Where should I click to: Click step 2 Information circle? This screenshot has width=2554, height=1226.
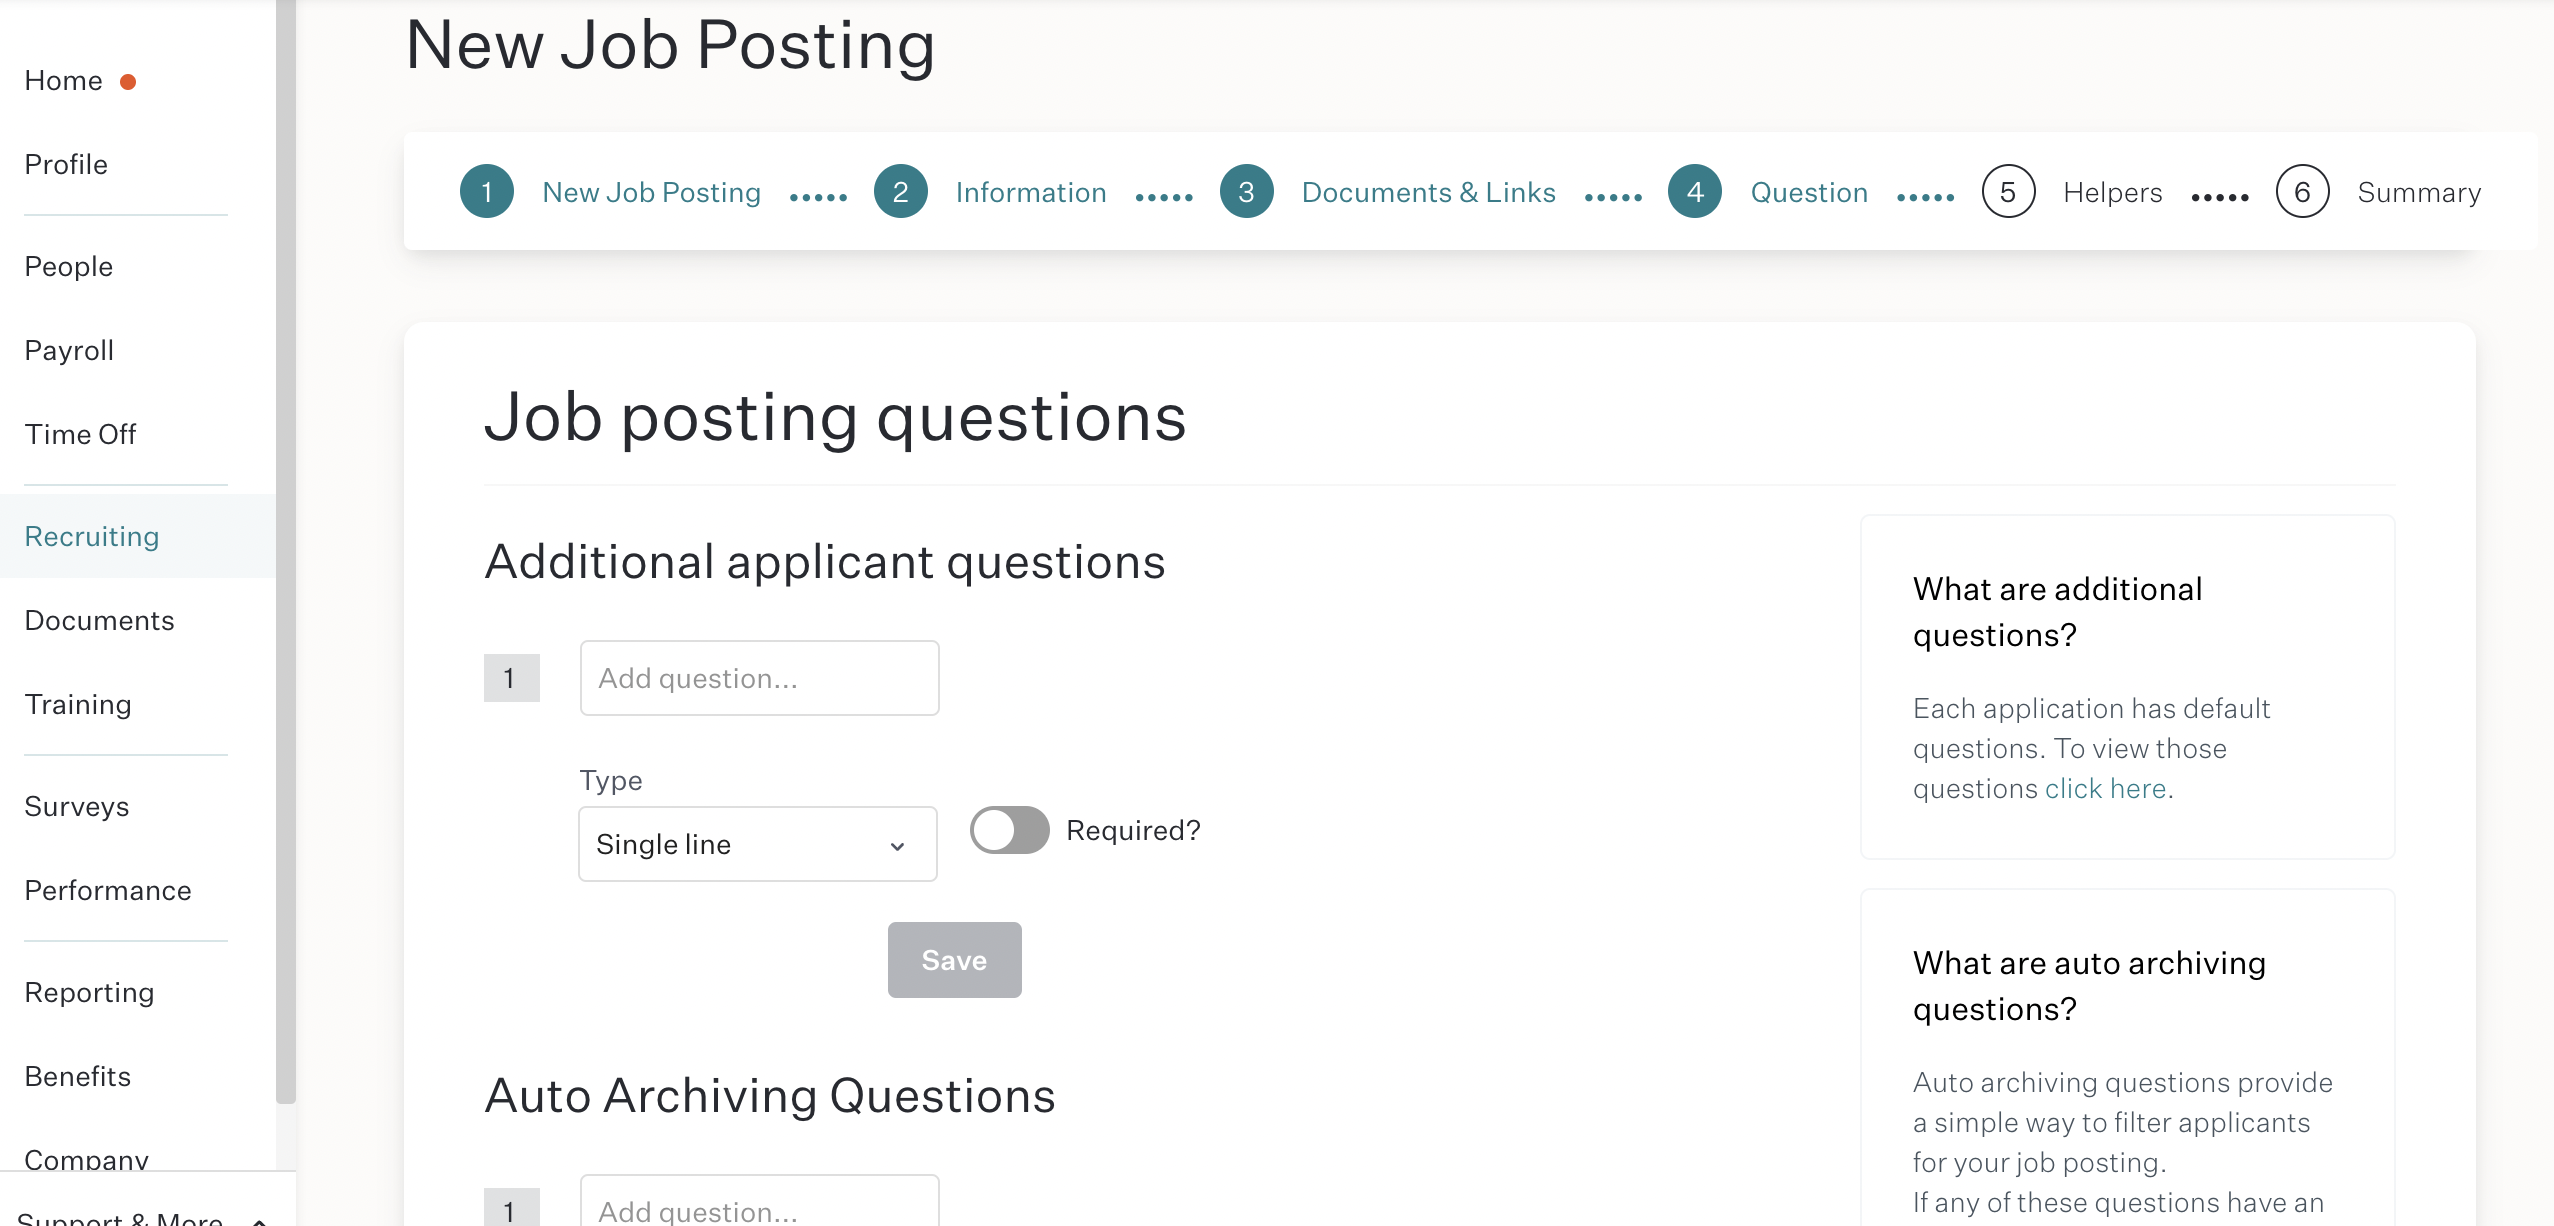pos(901,191)
